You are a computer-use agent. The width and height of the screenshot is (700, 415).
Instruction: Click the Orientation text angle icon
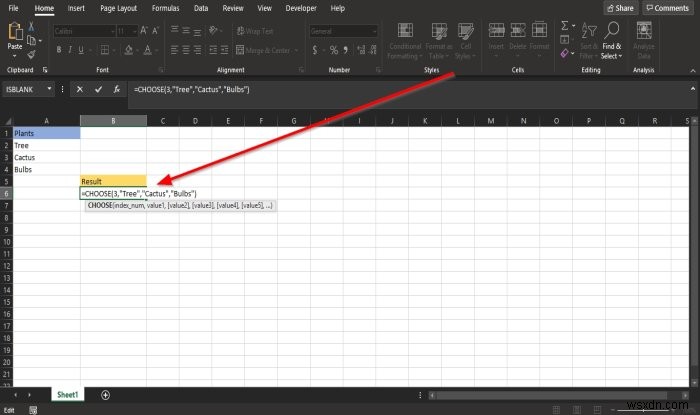[213, 30]
